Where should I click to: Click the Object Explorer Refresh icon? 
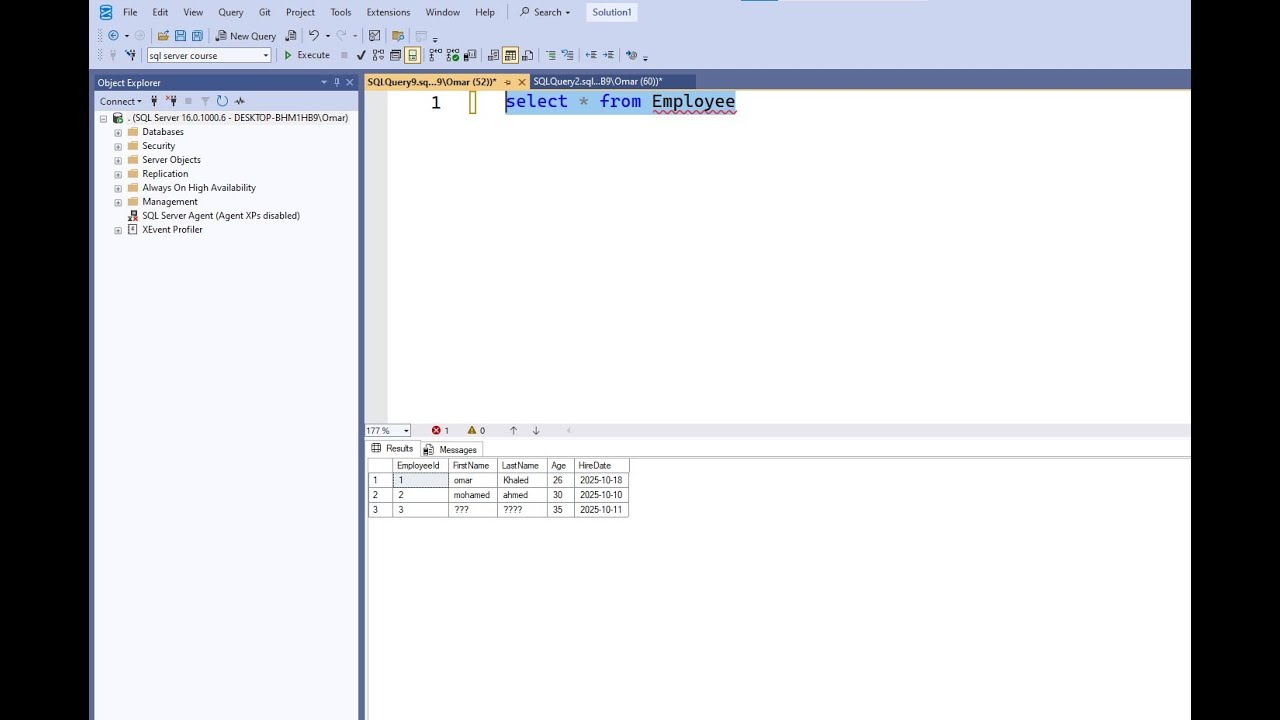(222, 101)
